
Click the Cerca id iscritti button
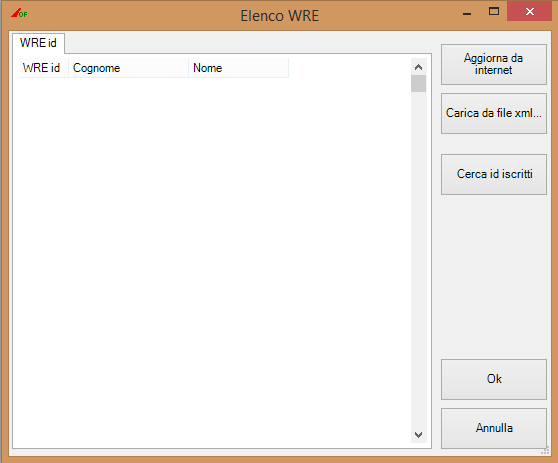[x=494, y=174]
